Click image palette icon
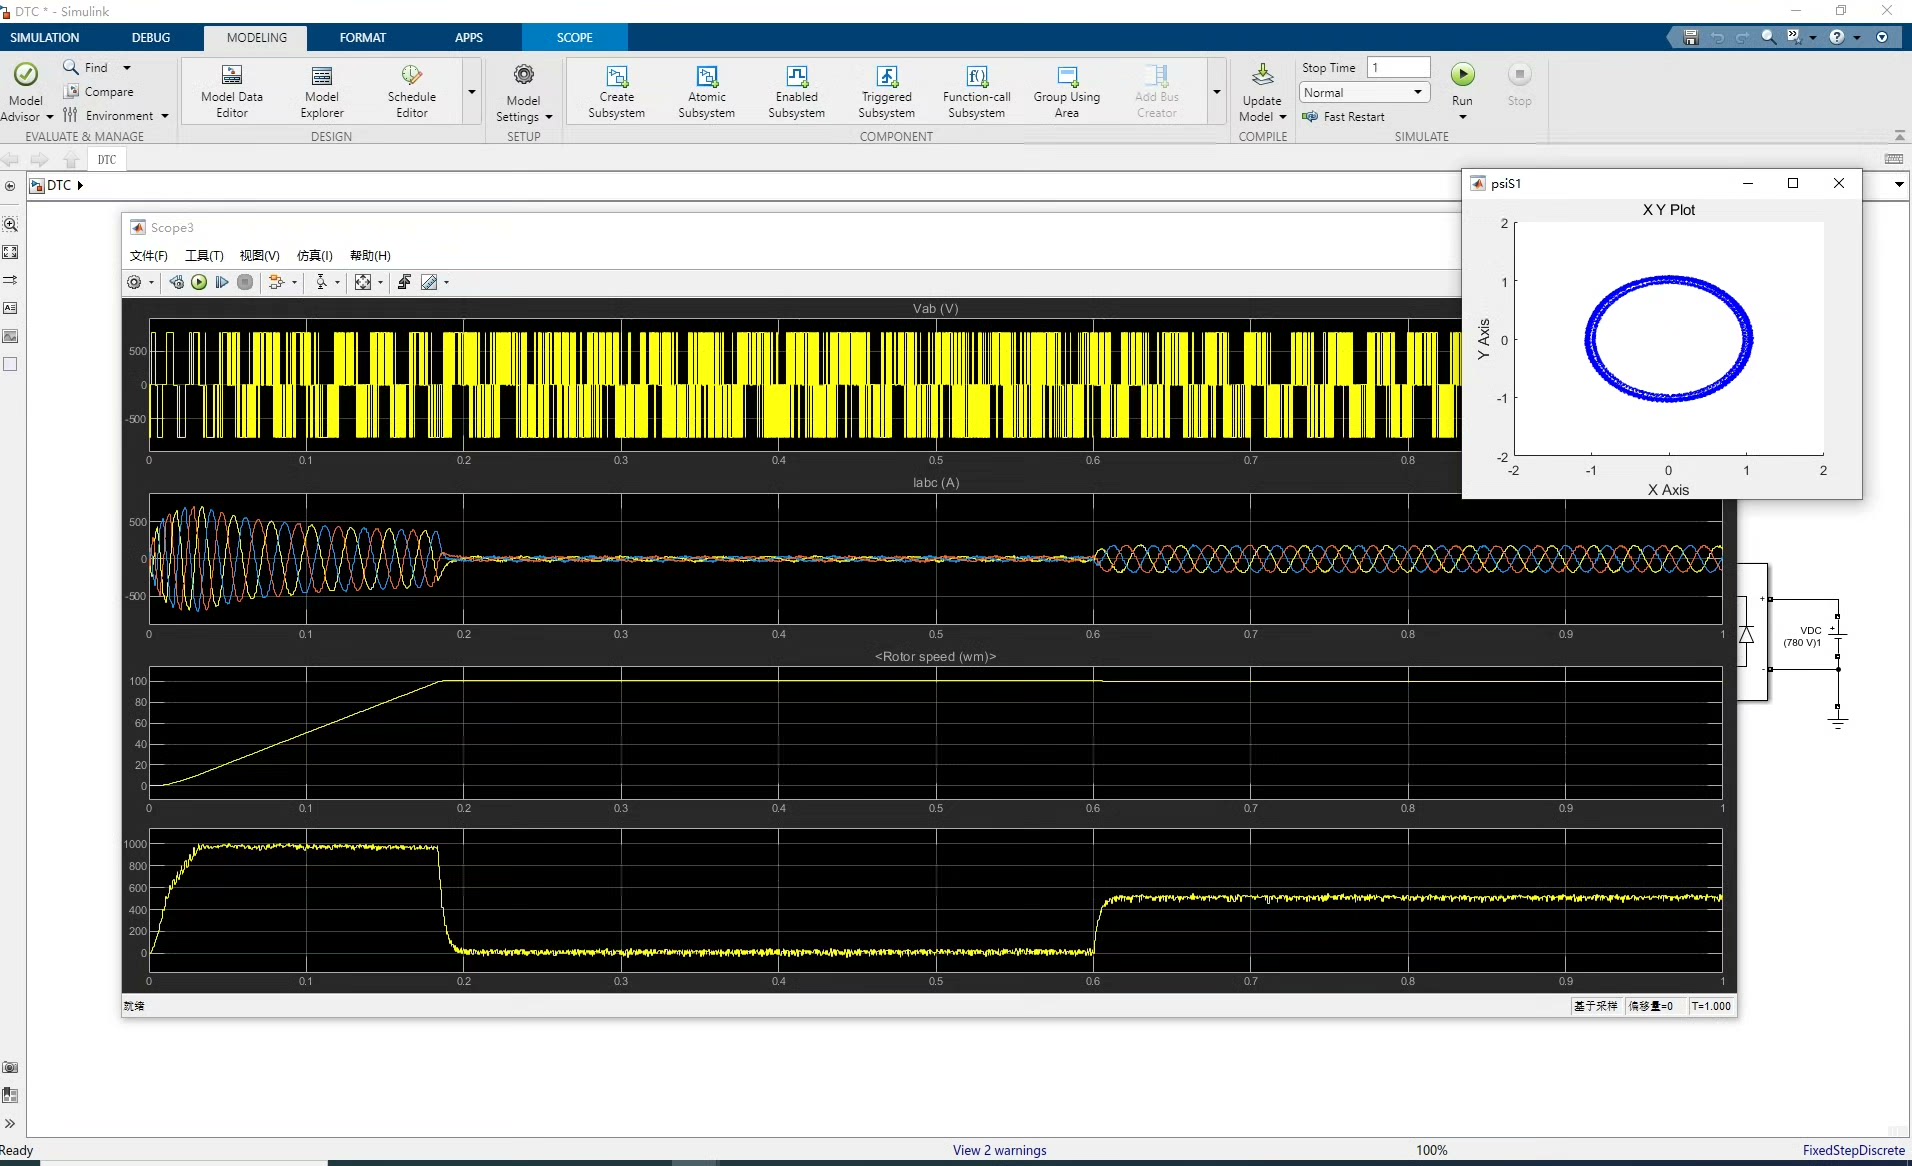Image resolution: width=1912 pixels, height=1166 pixels. click(x=11, y=336)
